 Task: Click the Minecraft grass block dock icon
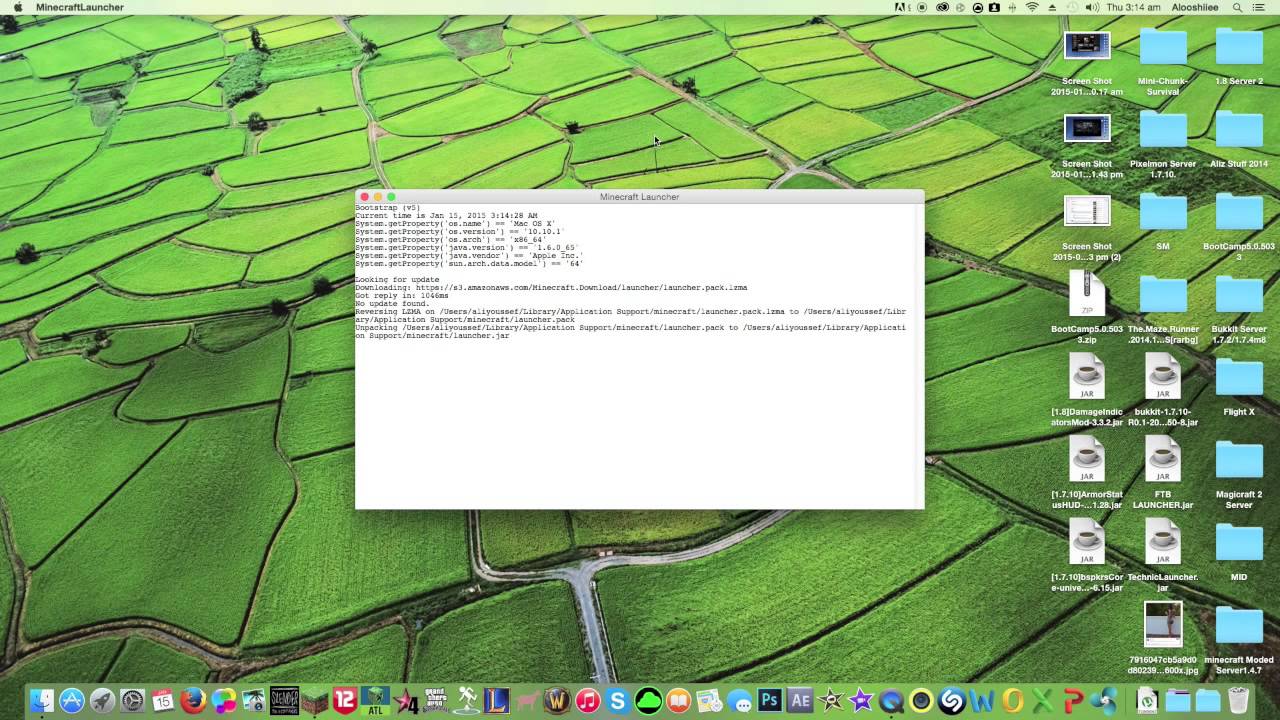coord(315,701)
